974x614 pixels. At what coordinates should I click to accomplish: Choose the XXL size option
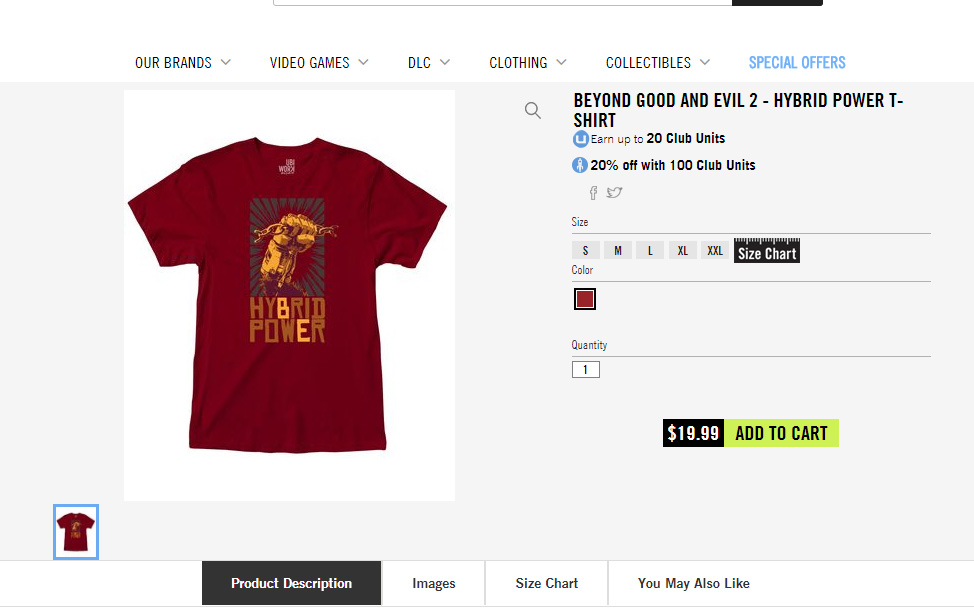(715, 250)
